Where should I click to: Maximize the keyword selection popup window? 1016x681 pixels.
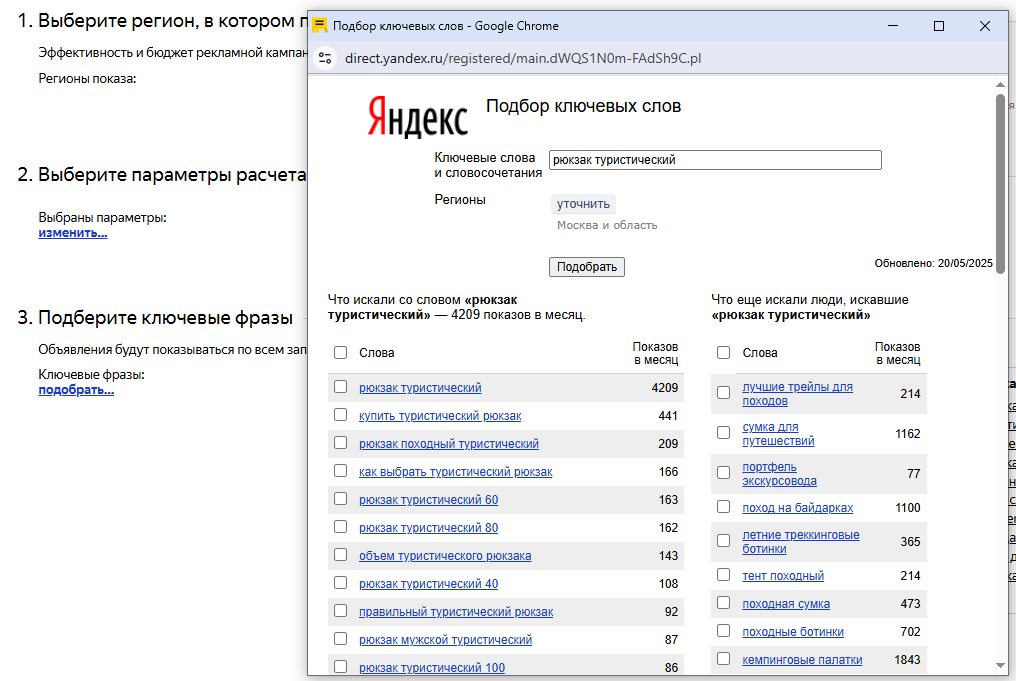click(938, 26)
